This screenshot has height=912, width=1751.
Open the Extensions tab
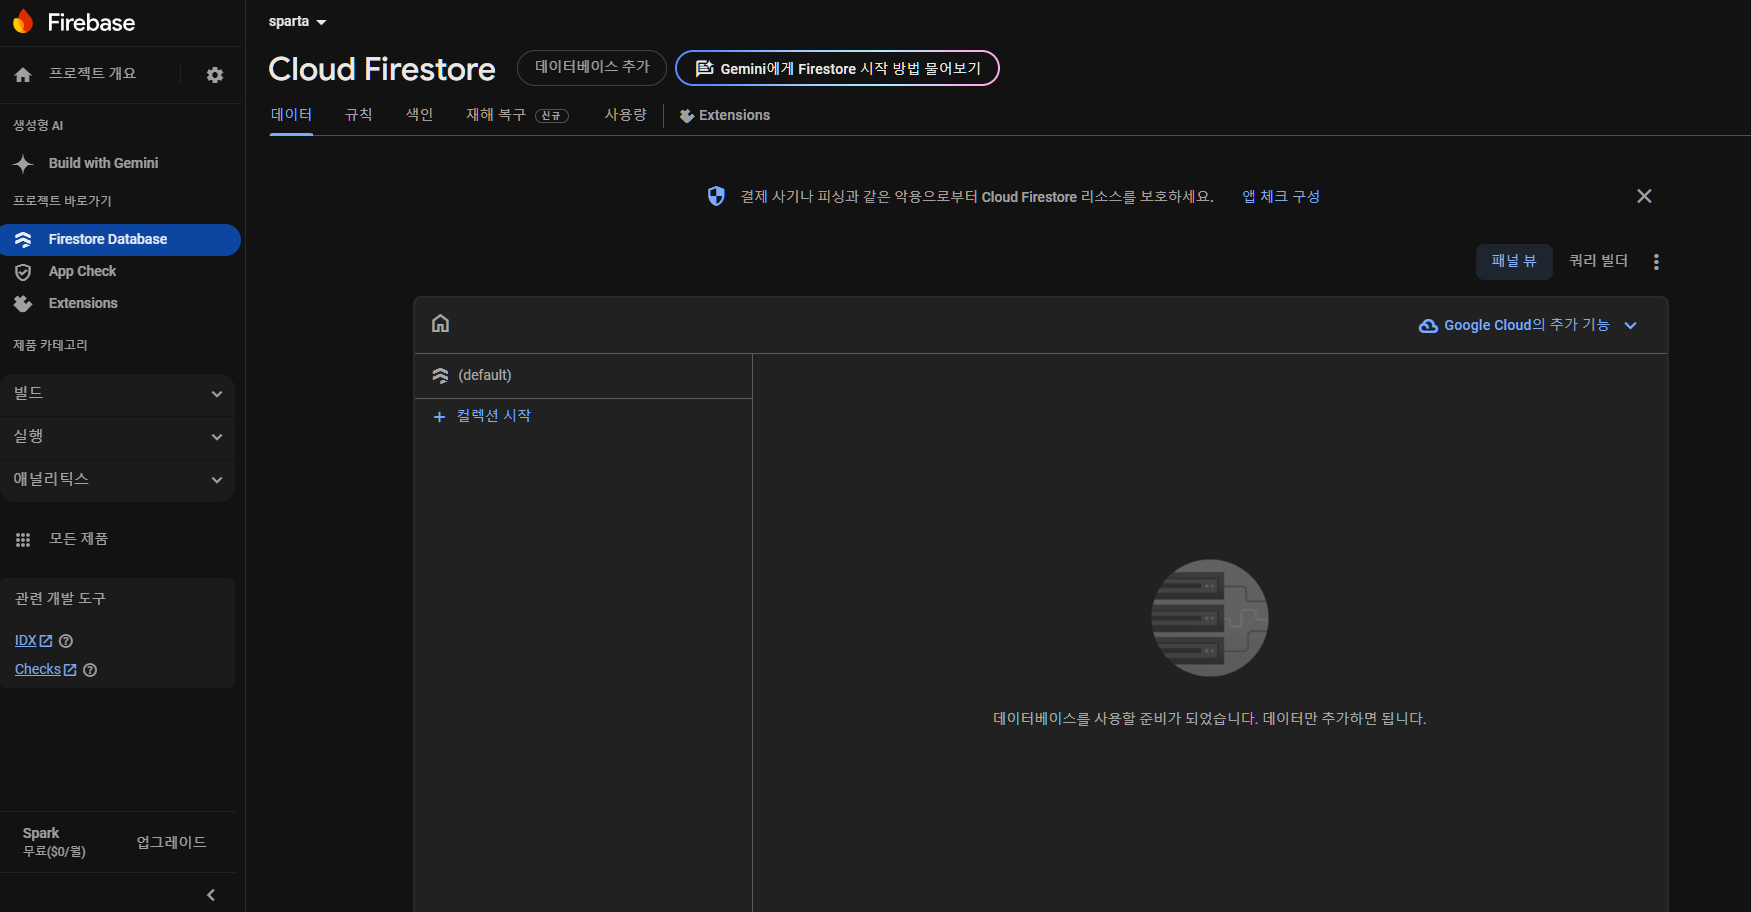[x=725, y=115]
